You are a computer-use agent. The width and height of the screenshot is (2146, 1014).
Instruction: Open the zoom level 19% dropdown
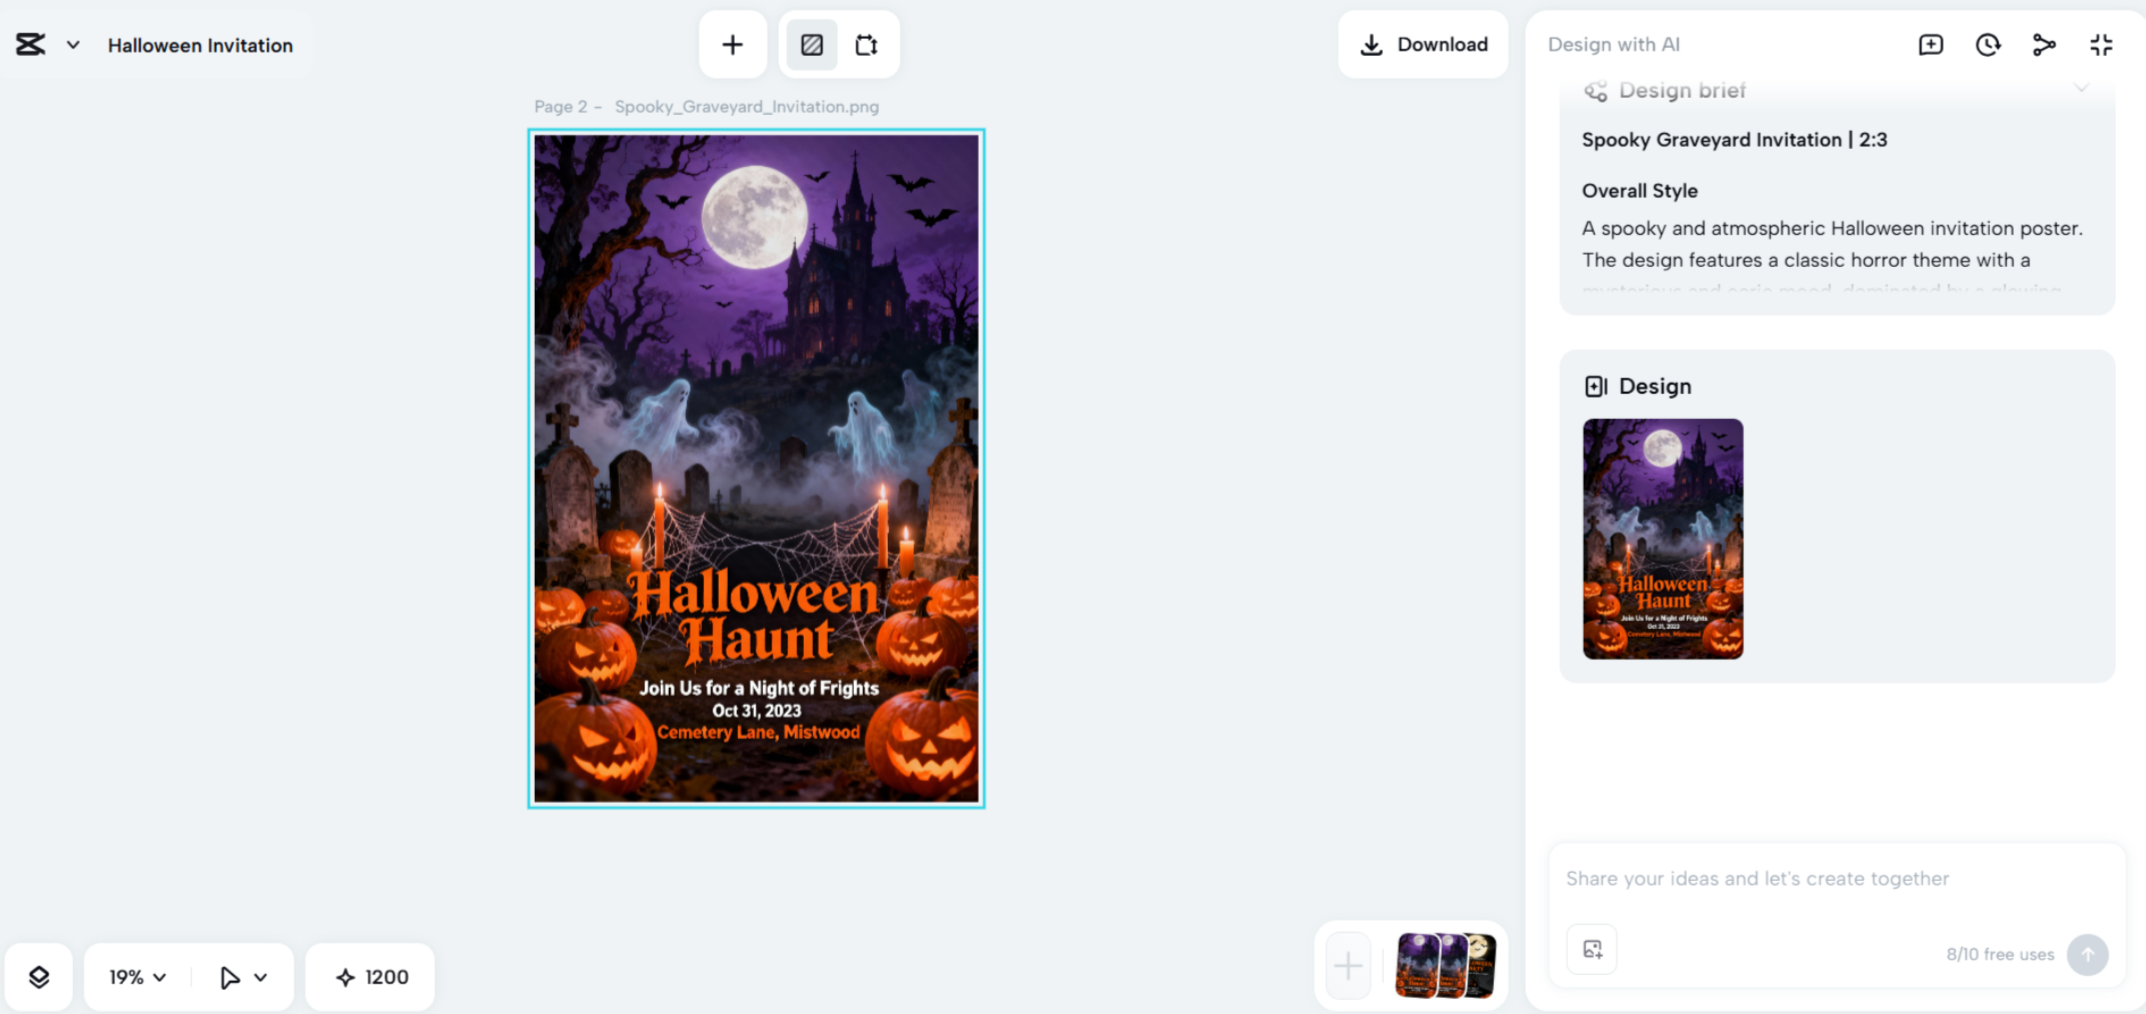[x=134, y=977]
